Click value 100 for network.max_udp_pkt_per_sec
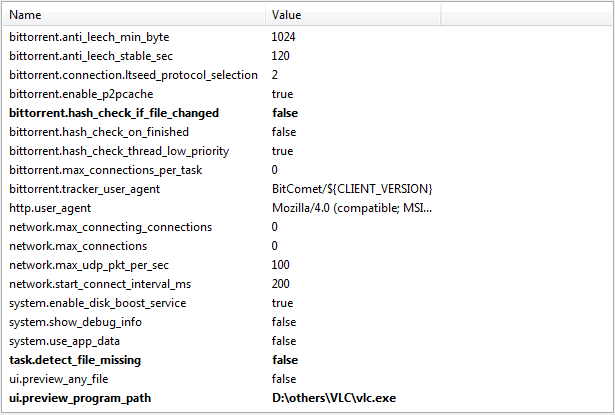615x415 pixels. pyautogui.click(x=281, y=265)
